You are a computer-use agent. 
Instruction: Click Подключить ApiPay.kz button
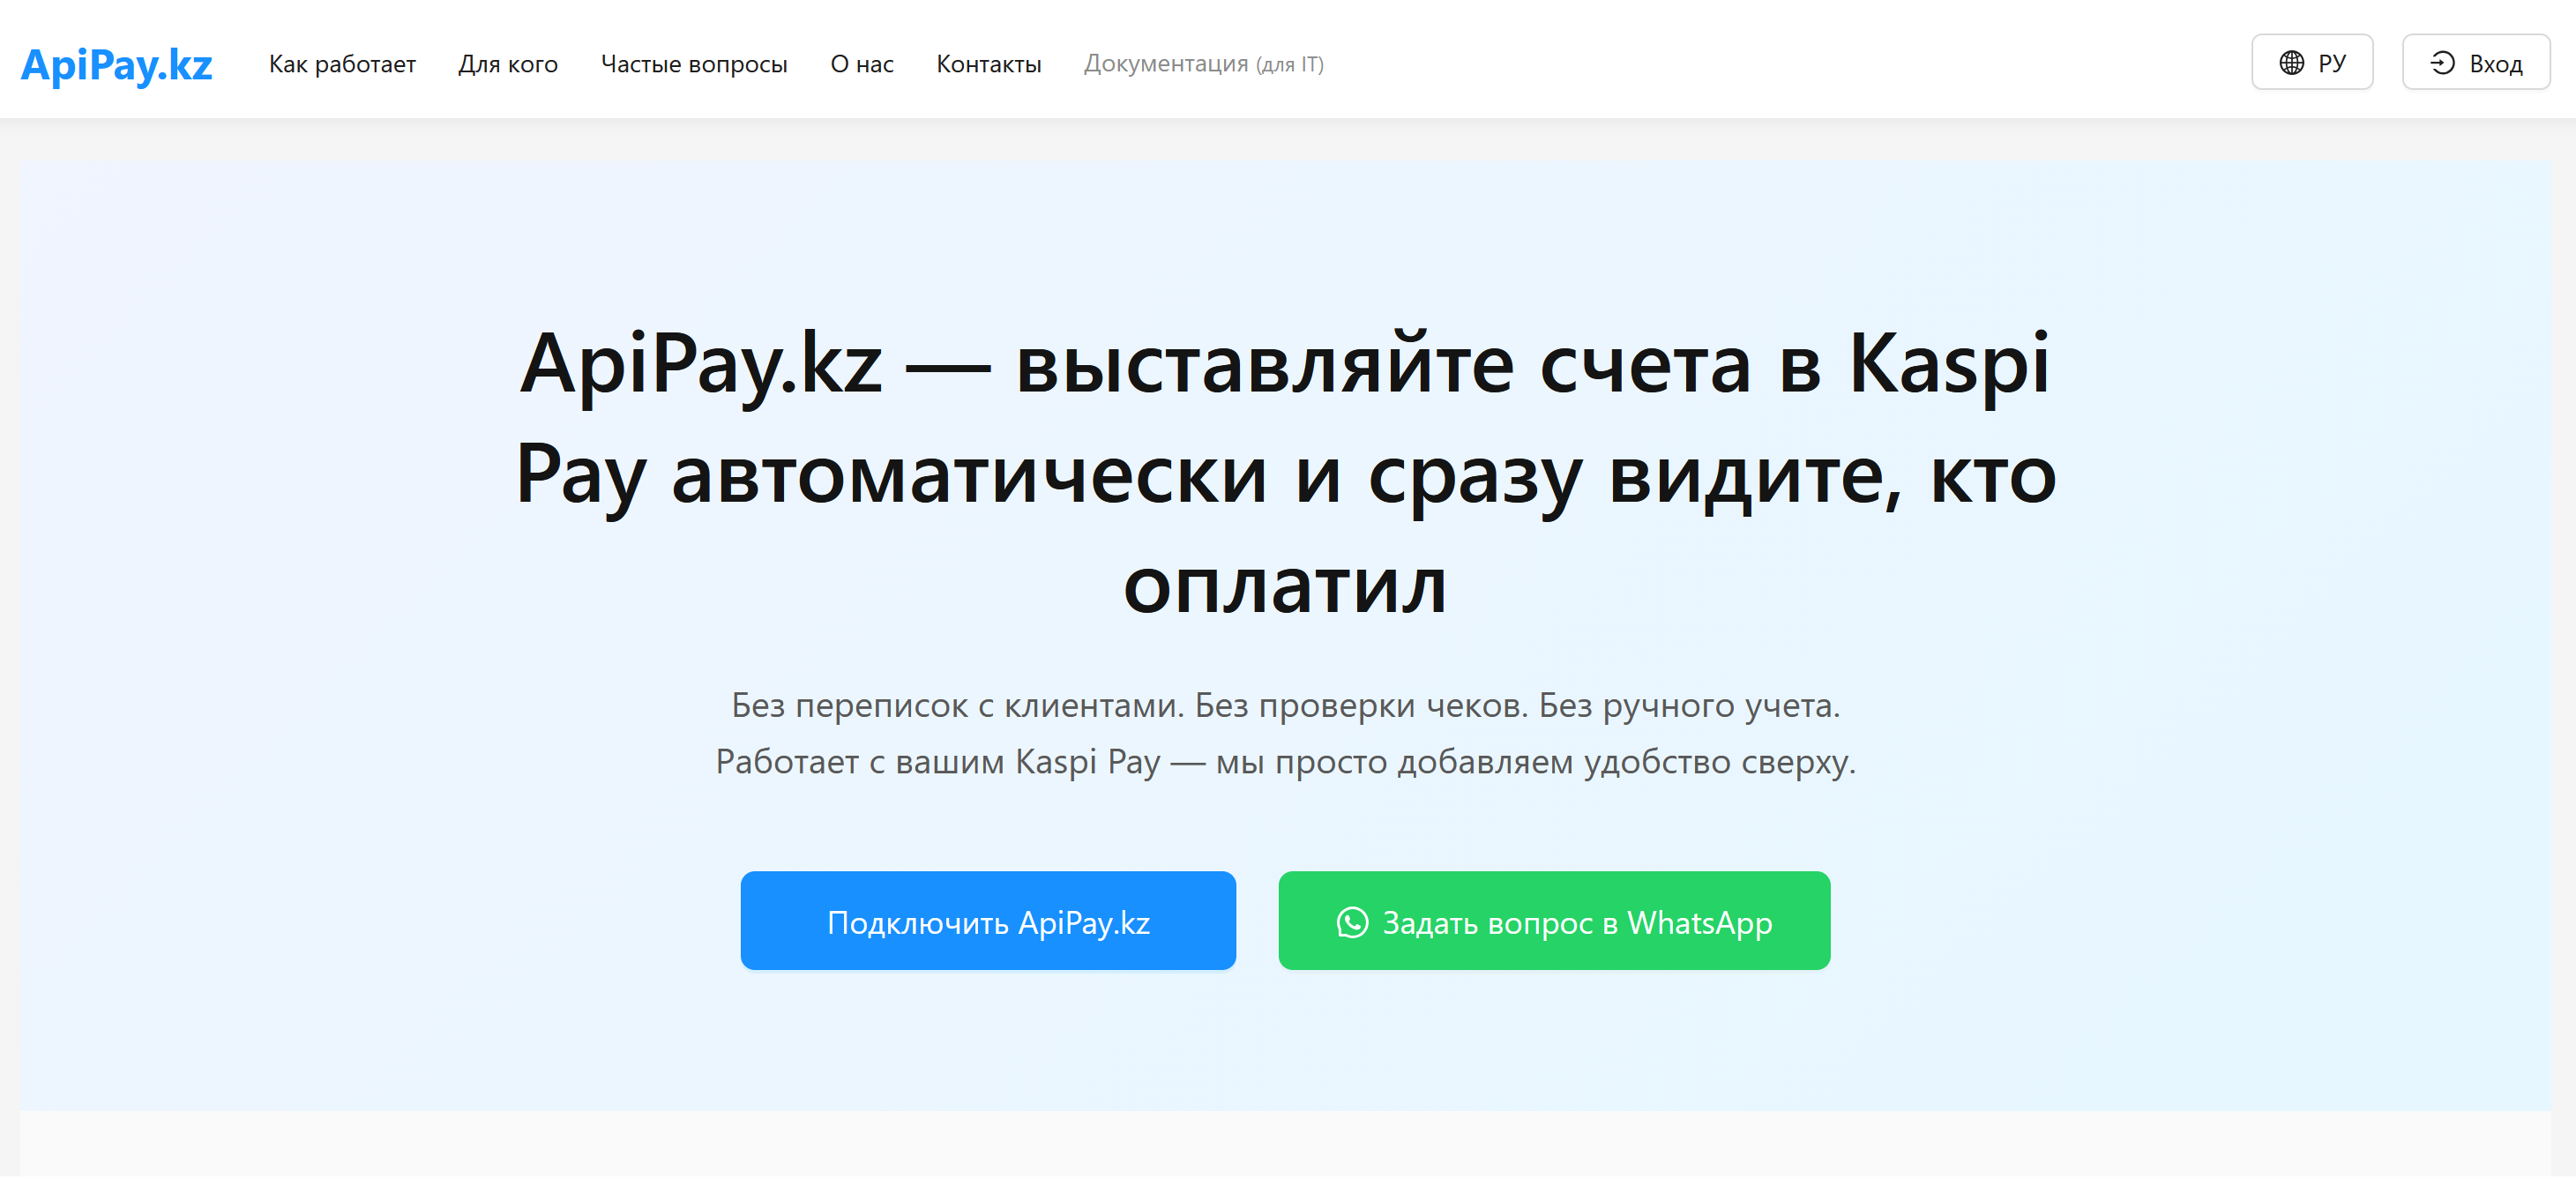pos(988,920)
